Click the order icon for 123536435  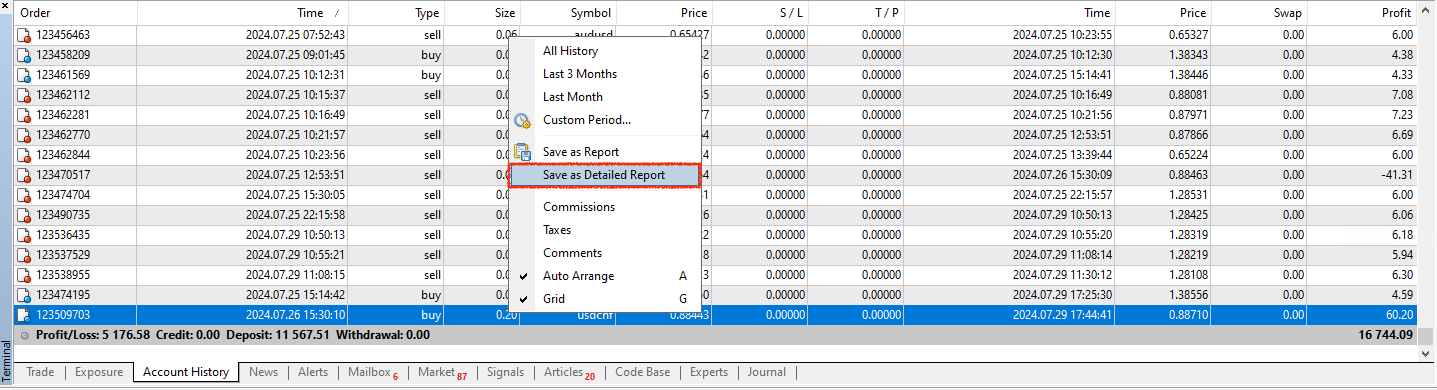[x=23, y=235]
